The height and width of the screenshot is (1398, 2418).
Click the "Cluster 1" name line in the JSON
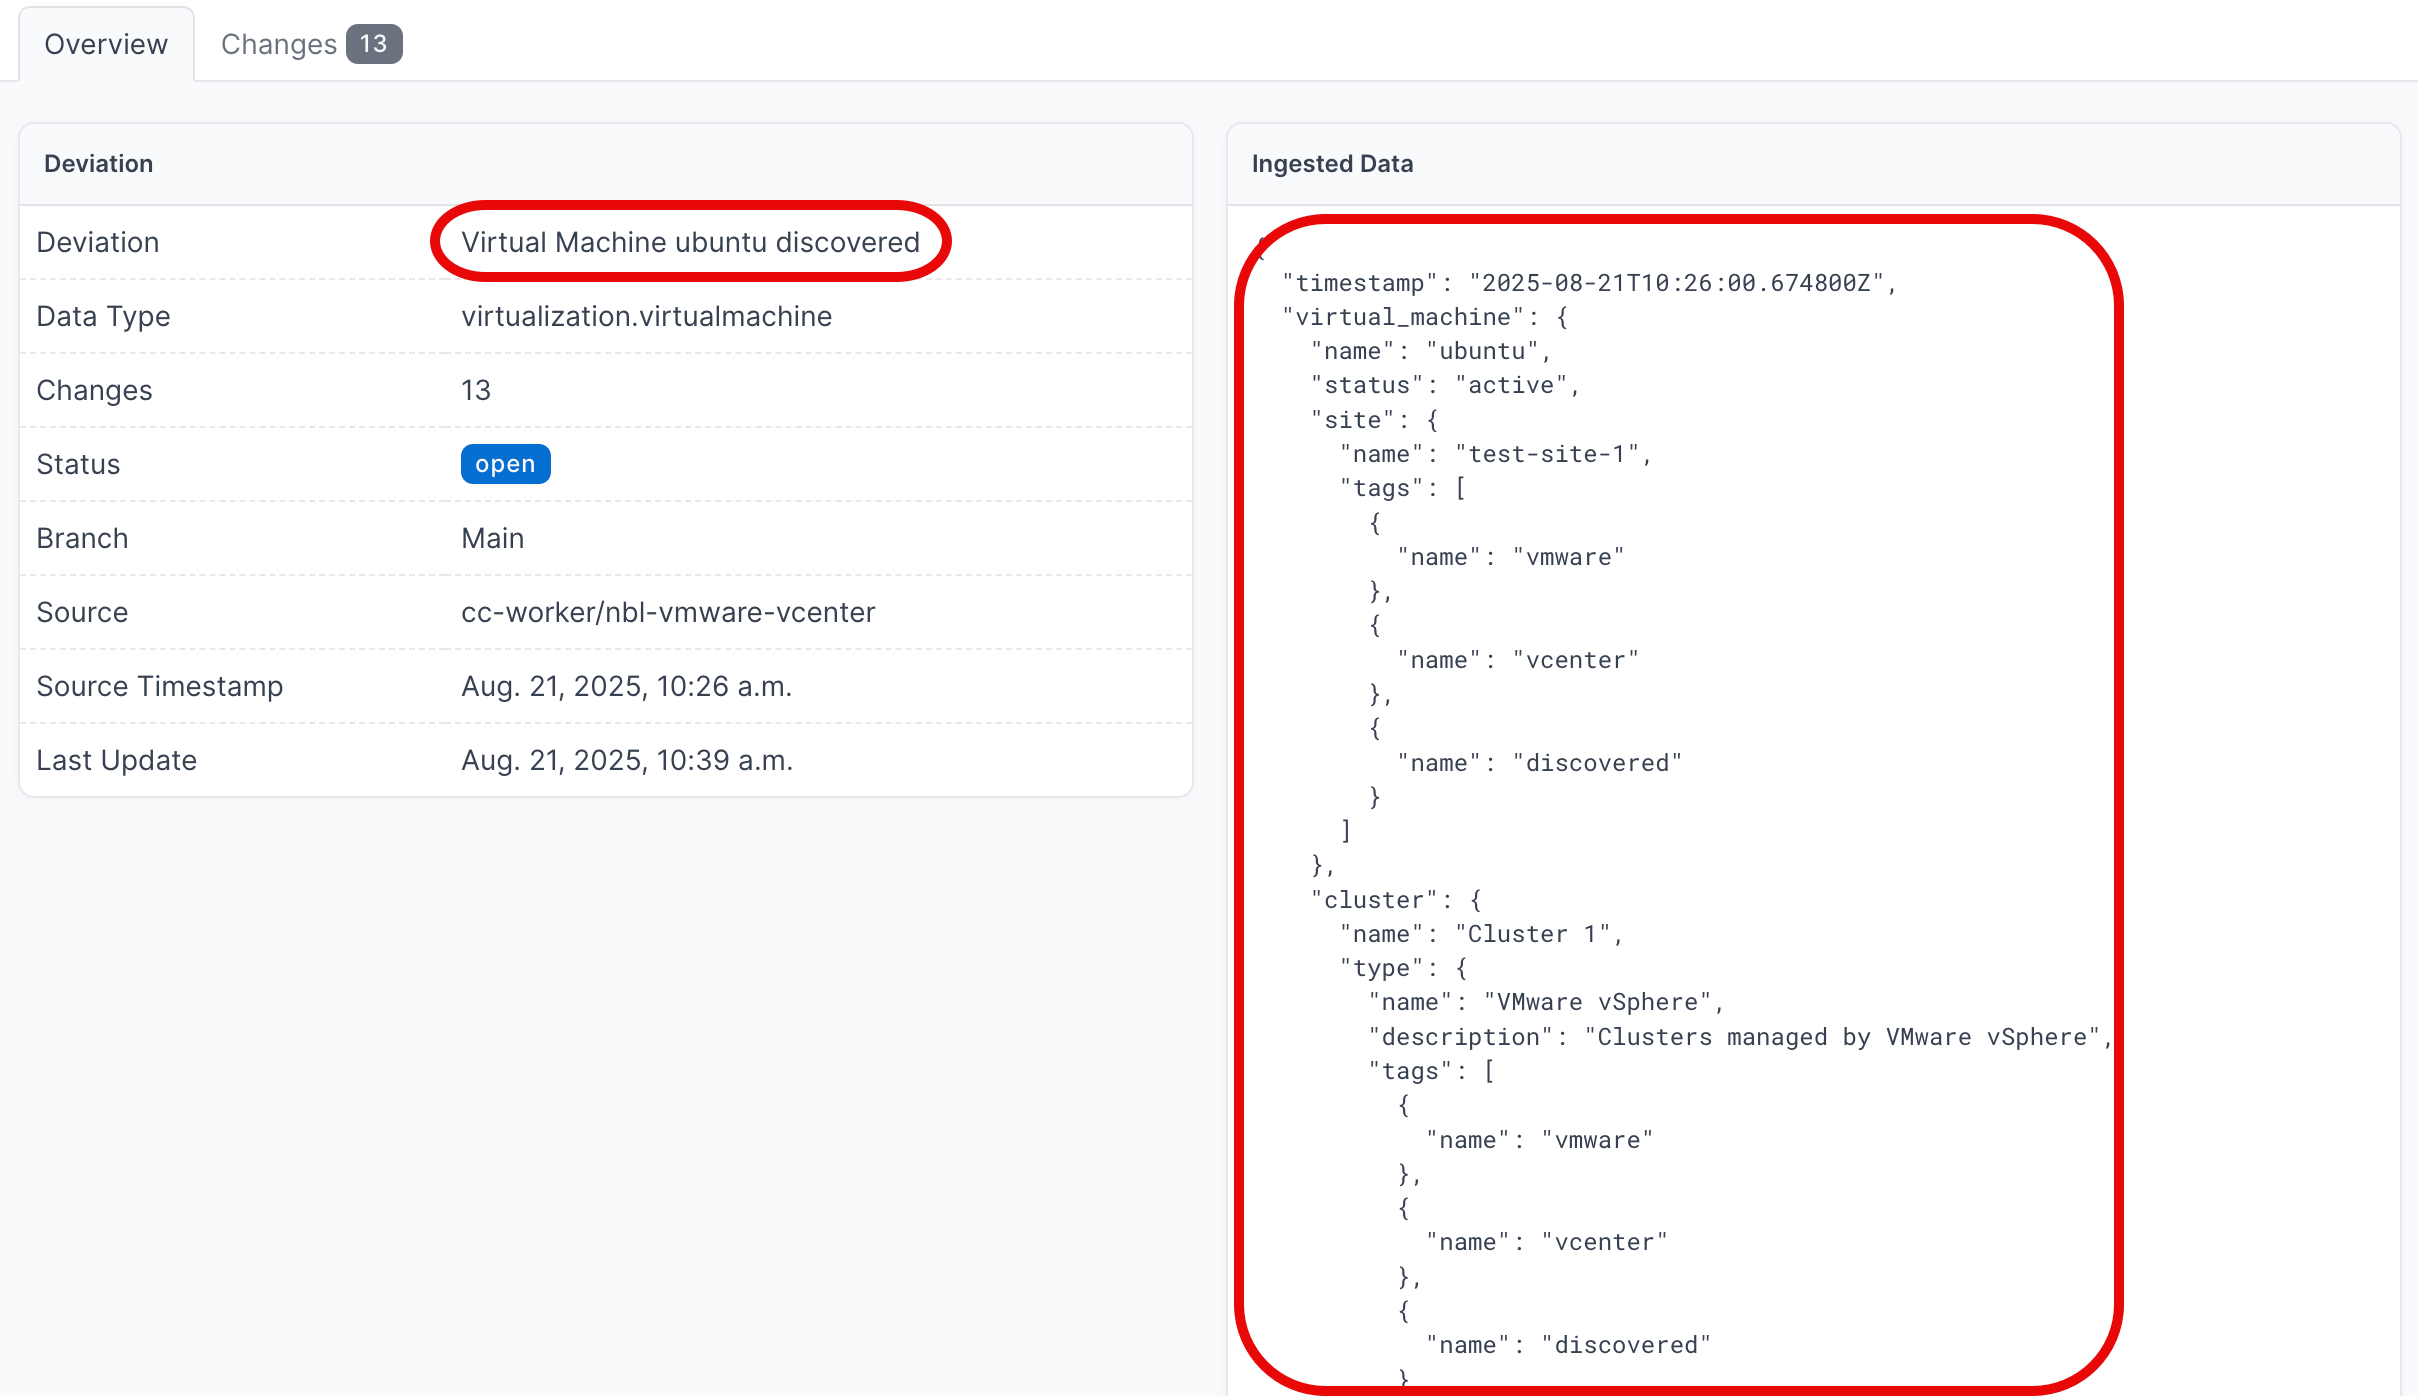coord(1482,934)
